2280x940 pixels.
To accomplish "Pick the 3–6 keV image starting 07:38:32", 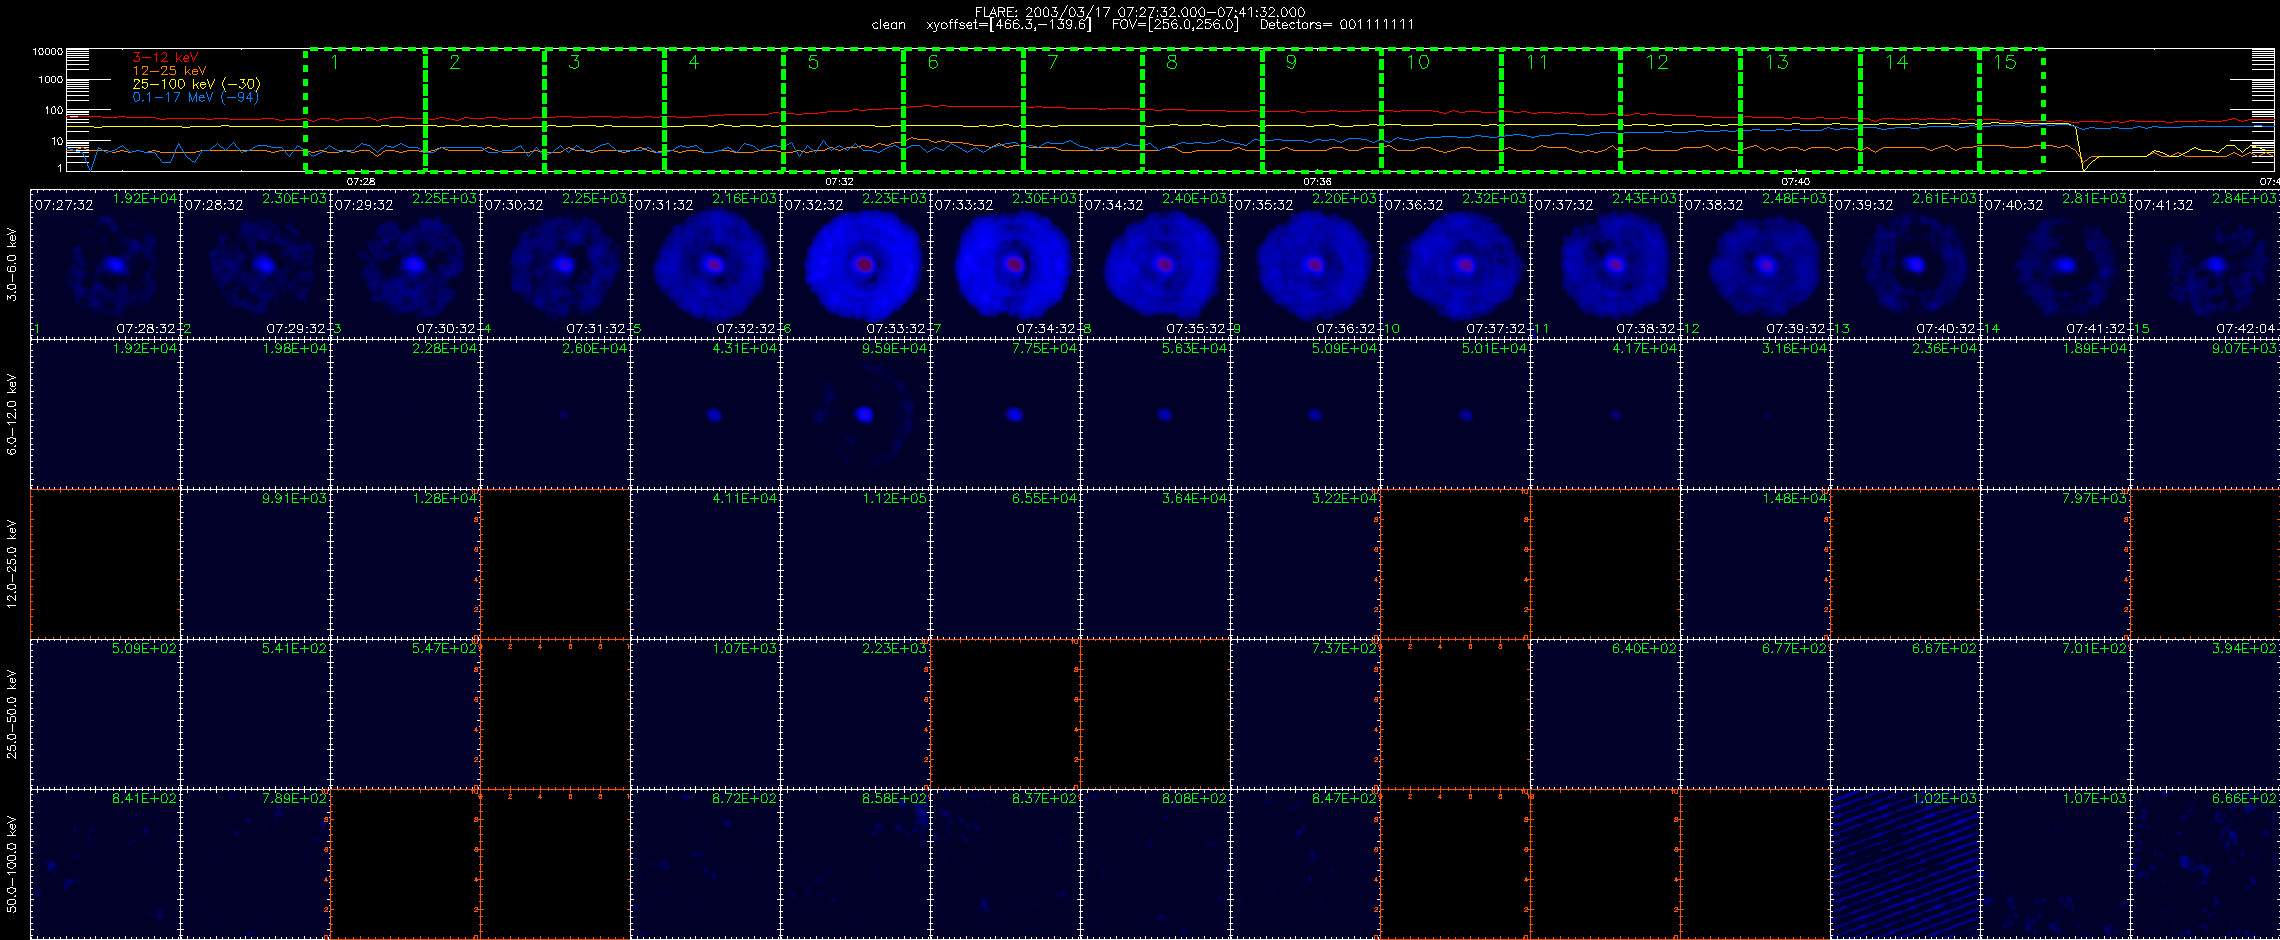I will (x=1756, y=264).
